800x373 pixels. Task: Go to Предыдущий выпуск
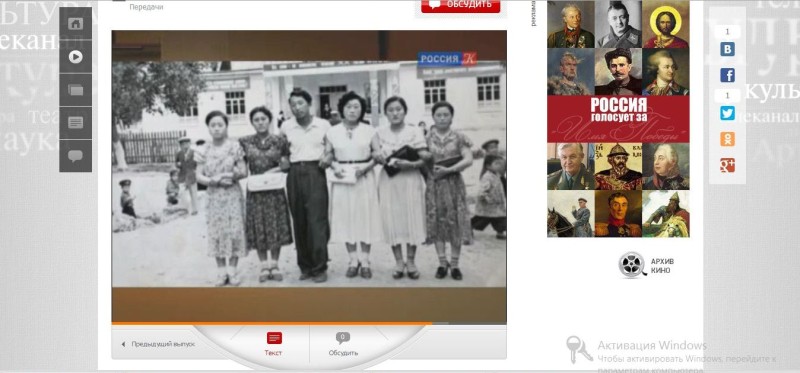pyautogui.click(x=158, y=344)
